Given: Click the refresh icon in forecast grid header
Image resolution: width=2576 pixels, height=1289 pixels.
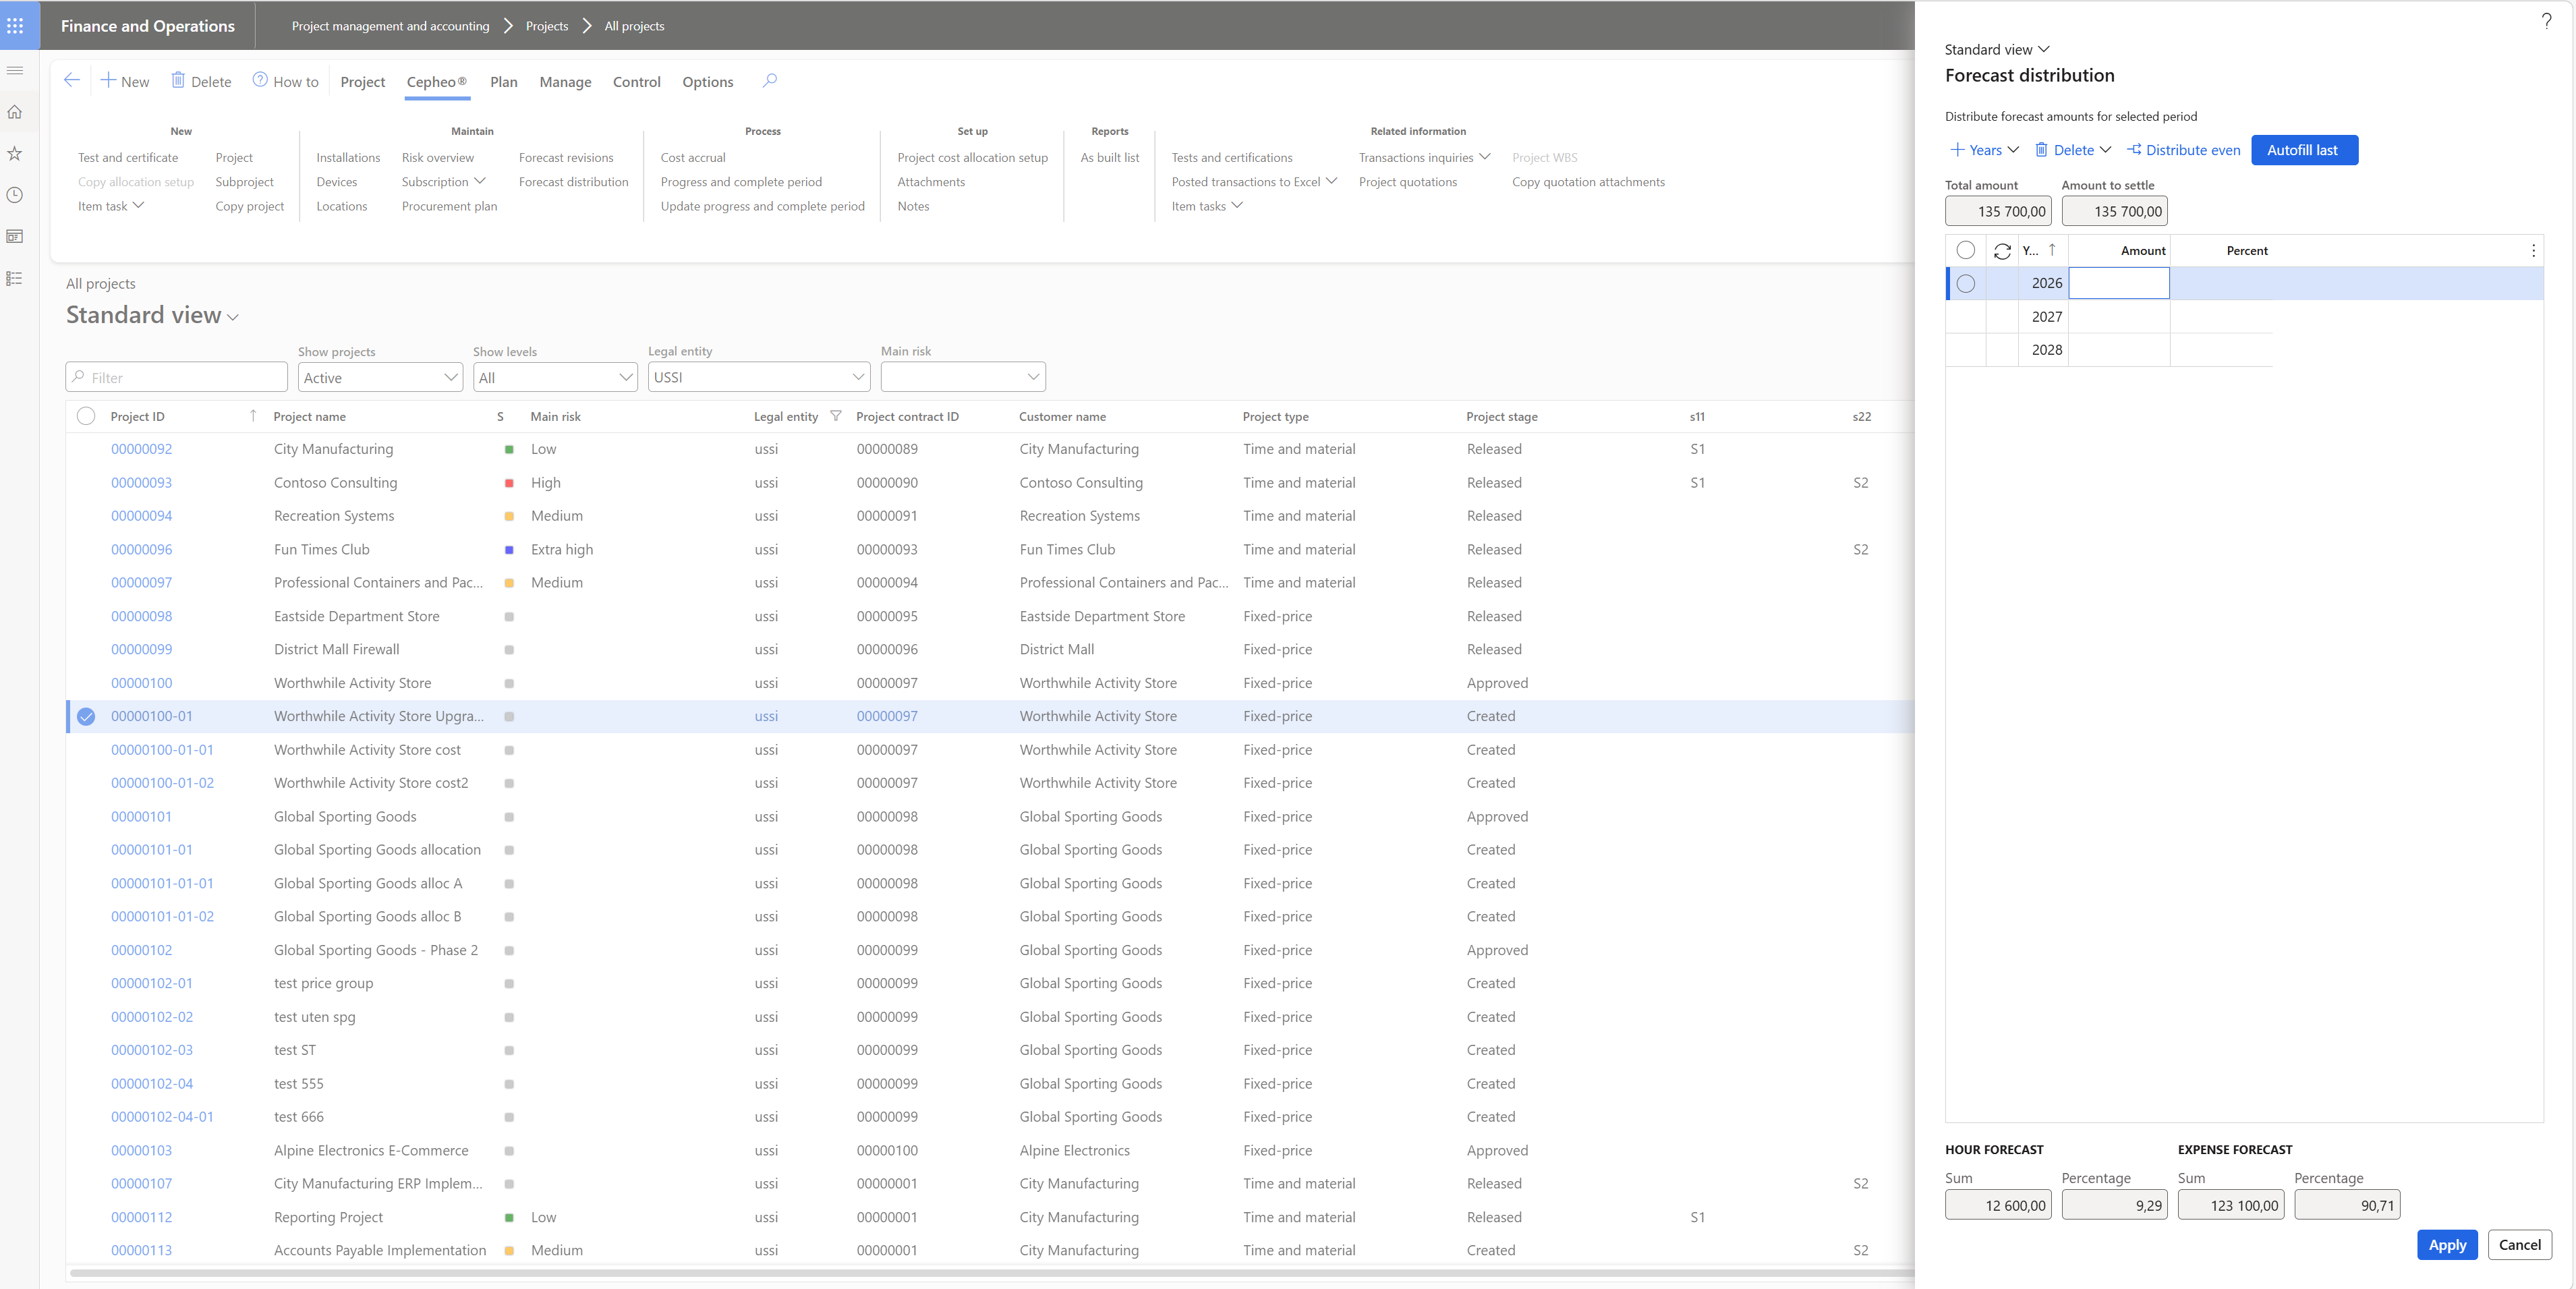Looking at the screenshot, I should click(x=2002, y=251).
